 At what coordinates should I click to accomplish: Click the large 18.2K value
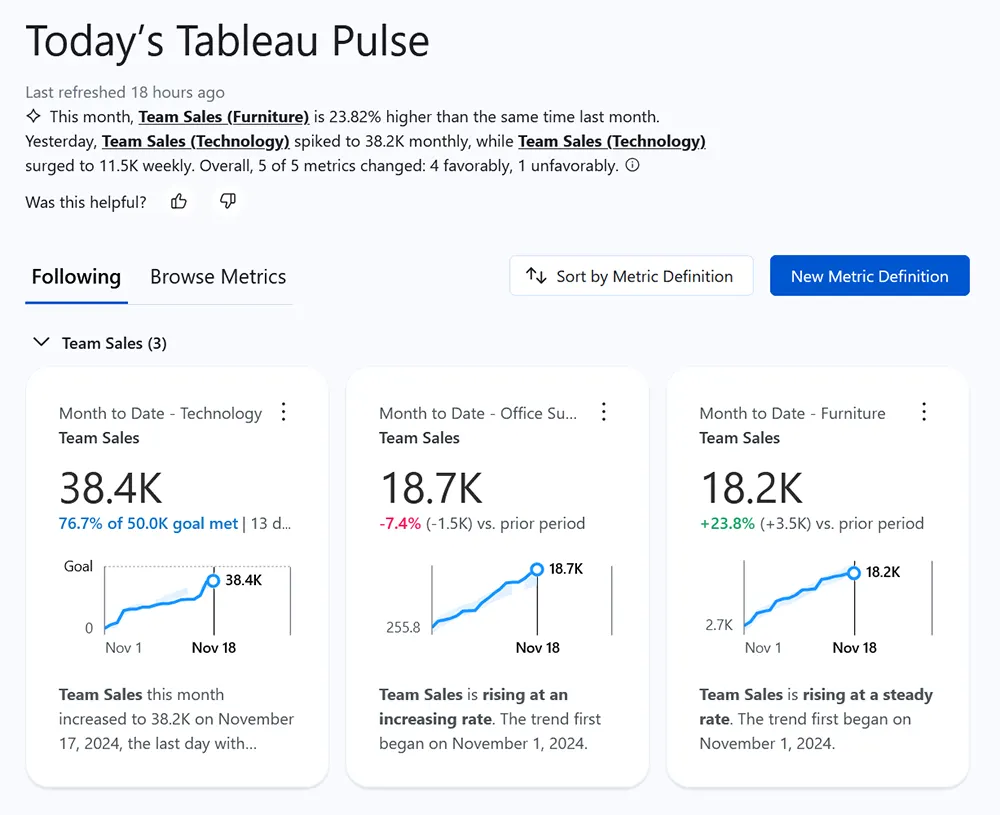[x=752, y=488]
